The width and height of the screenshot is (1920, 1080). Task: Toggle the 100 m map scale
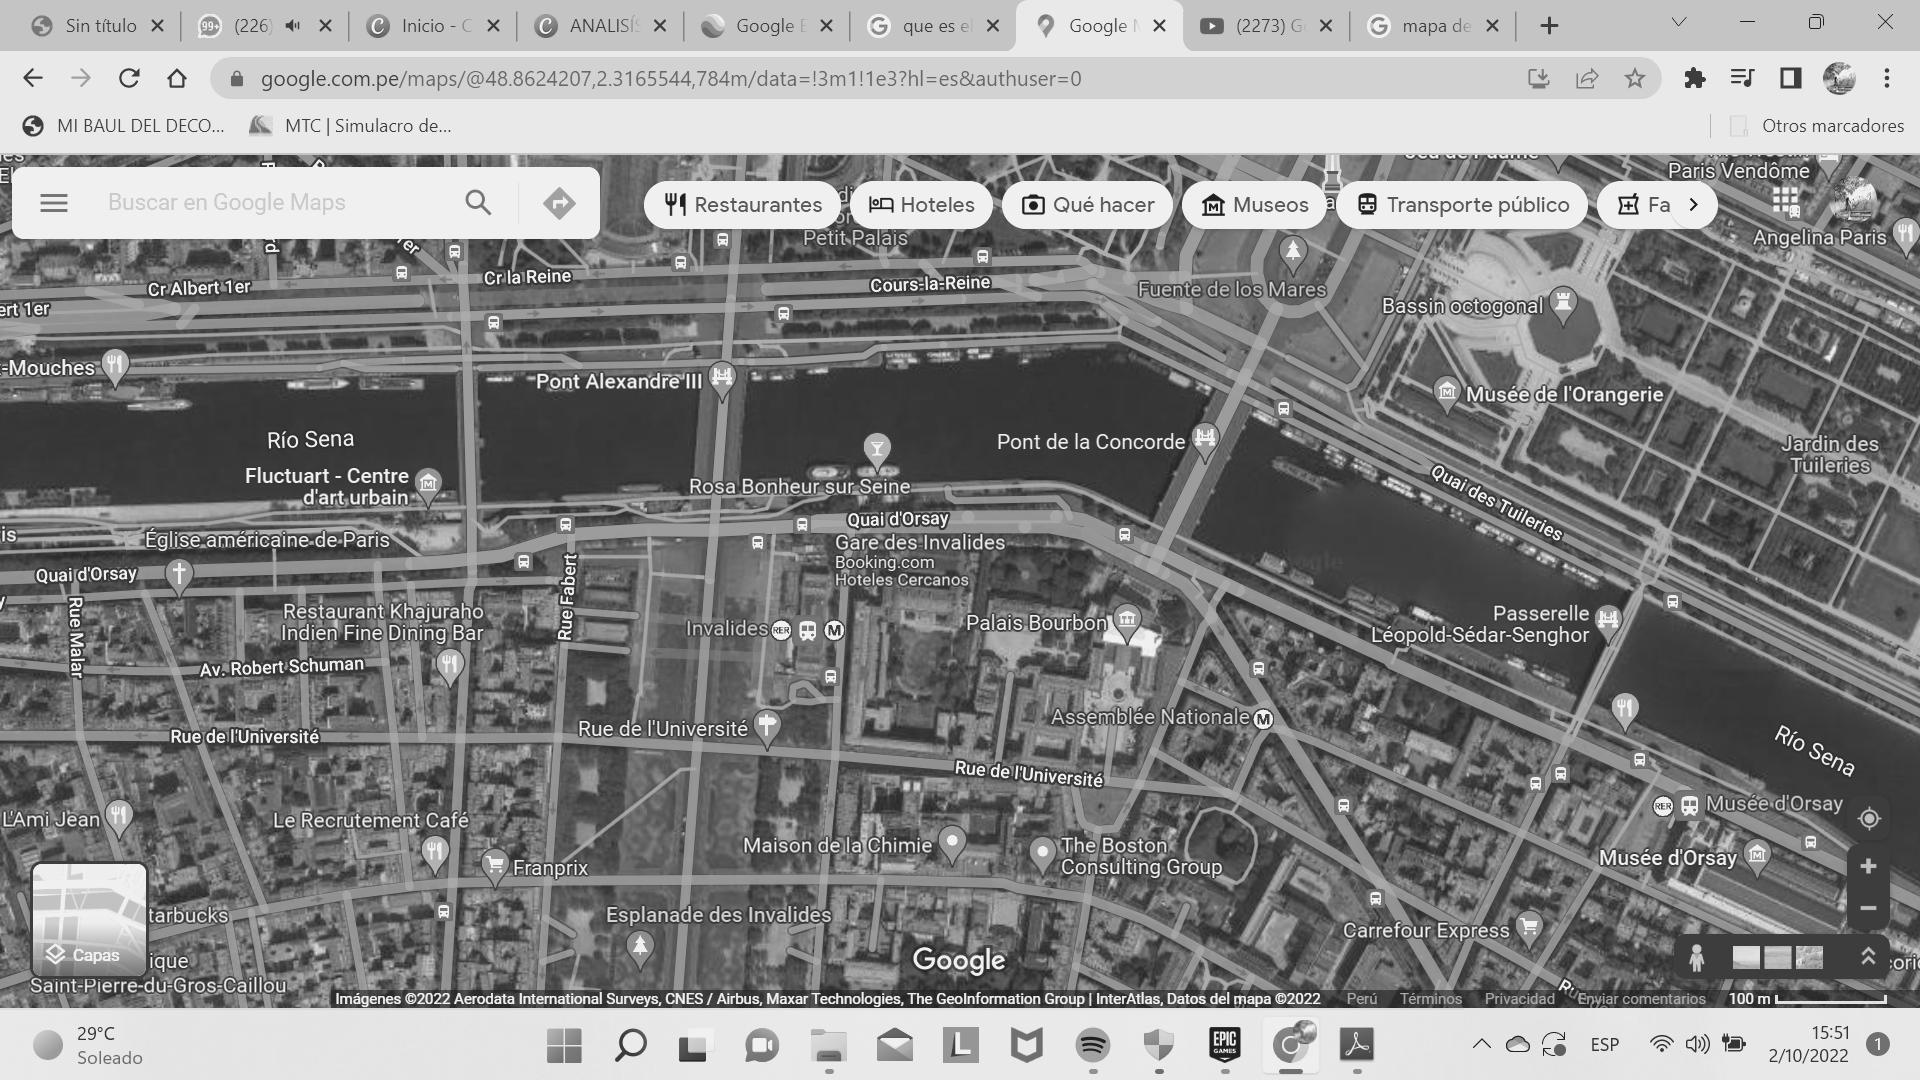point(1807,999)
